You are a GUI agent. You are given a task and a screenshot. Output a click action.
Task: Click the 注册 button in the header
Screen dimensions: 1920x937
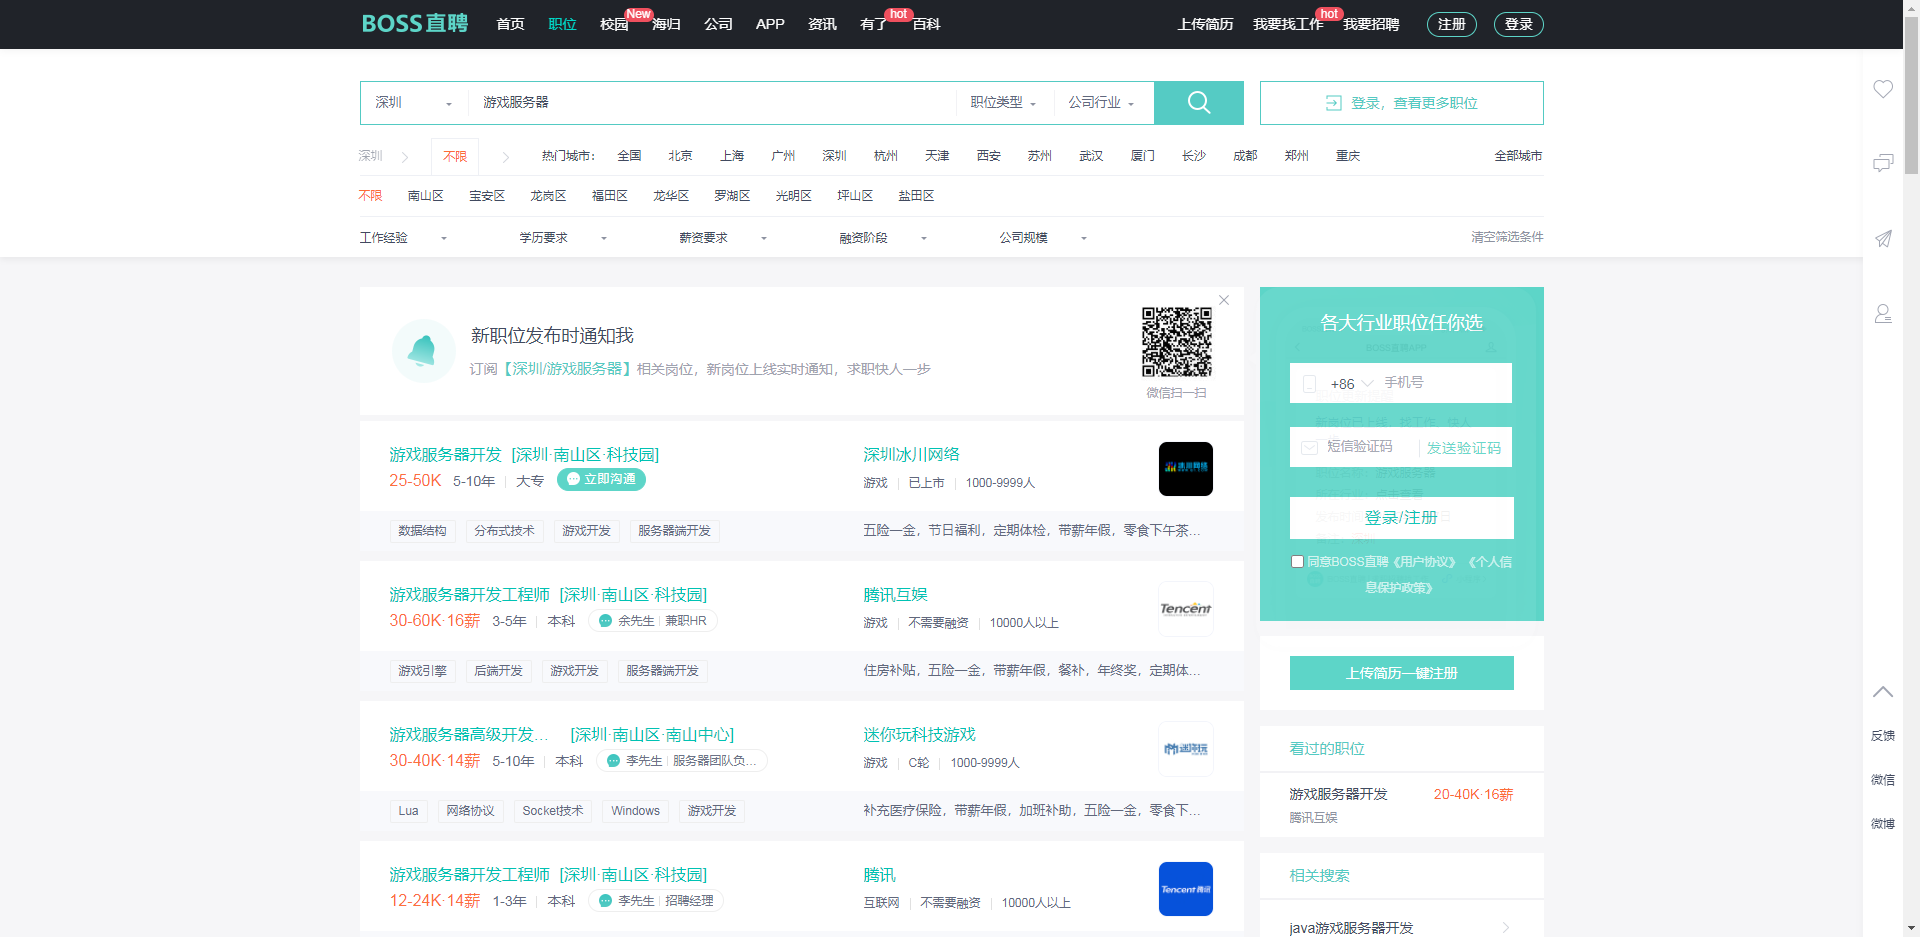pyautogui.click(x=1452, y=24)
